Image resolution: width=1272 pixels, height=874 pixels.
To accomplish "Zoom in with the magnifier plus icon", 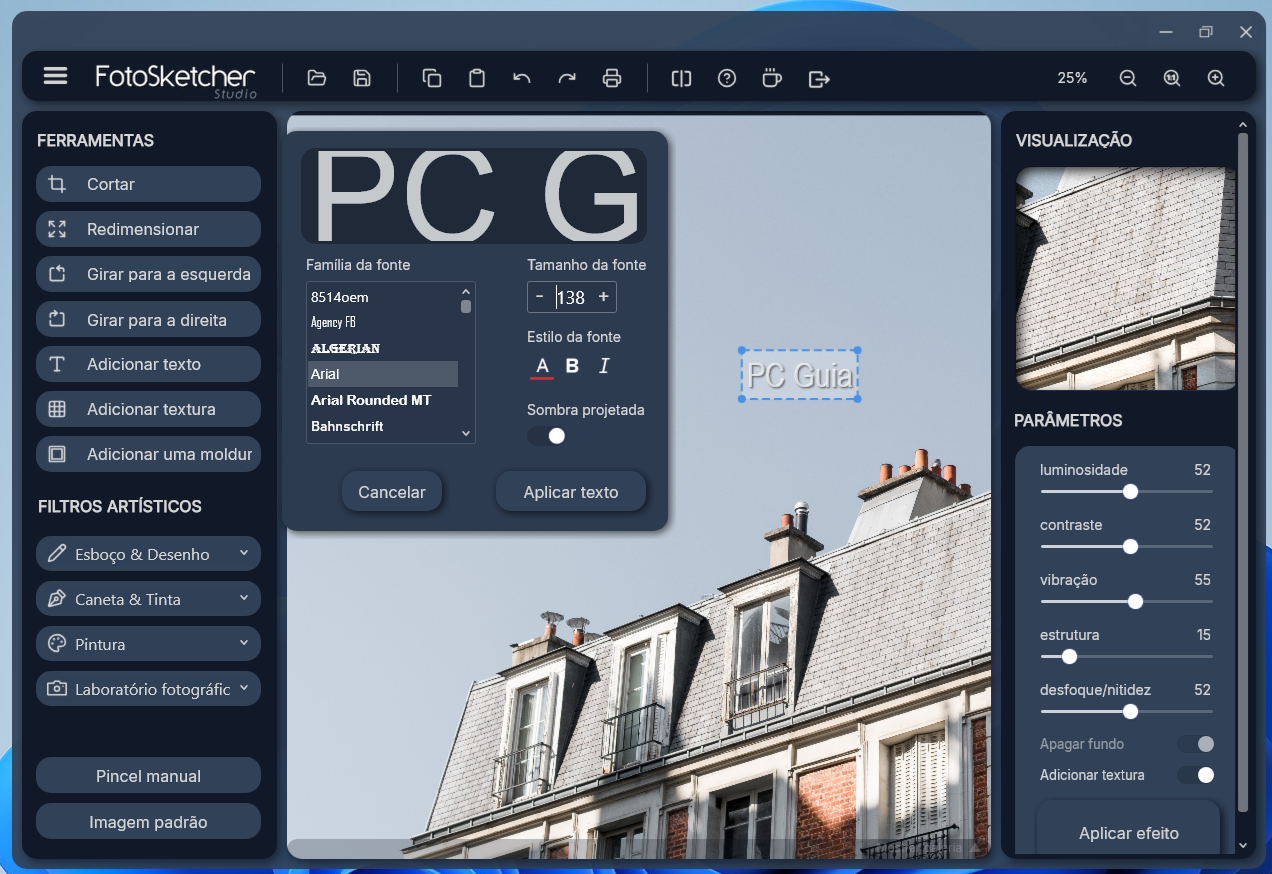I will (1216, 78).
